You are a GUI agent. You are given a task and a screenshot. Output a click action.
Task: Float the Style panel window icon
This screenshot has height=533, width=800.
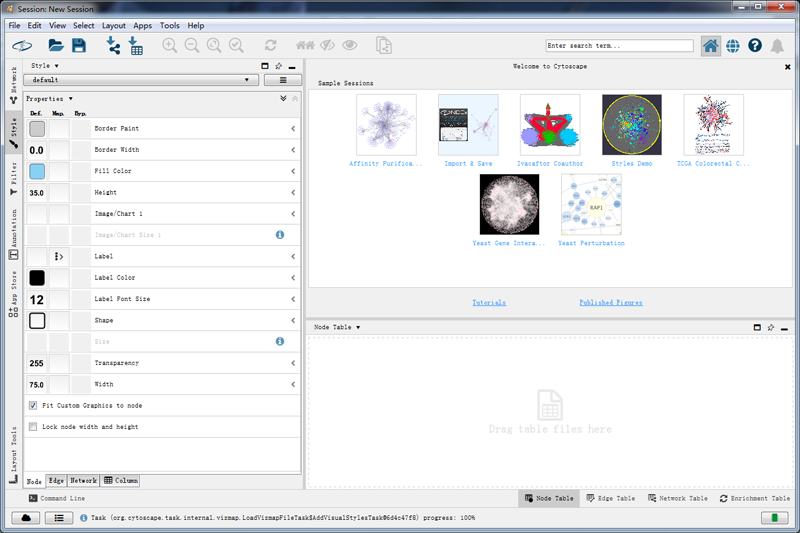[265, 66]
